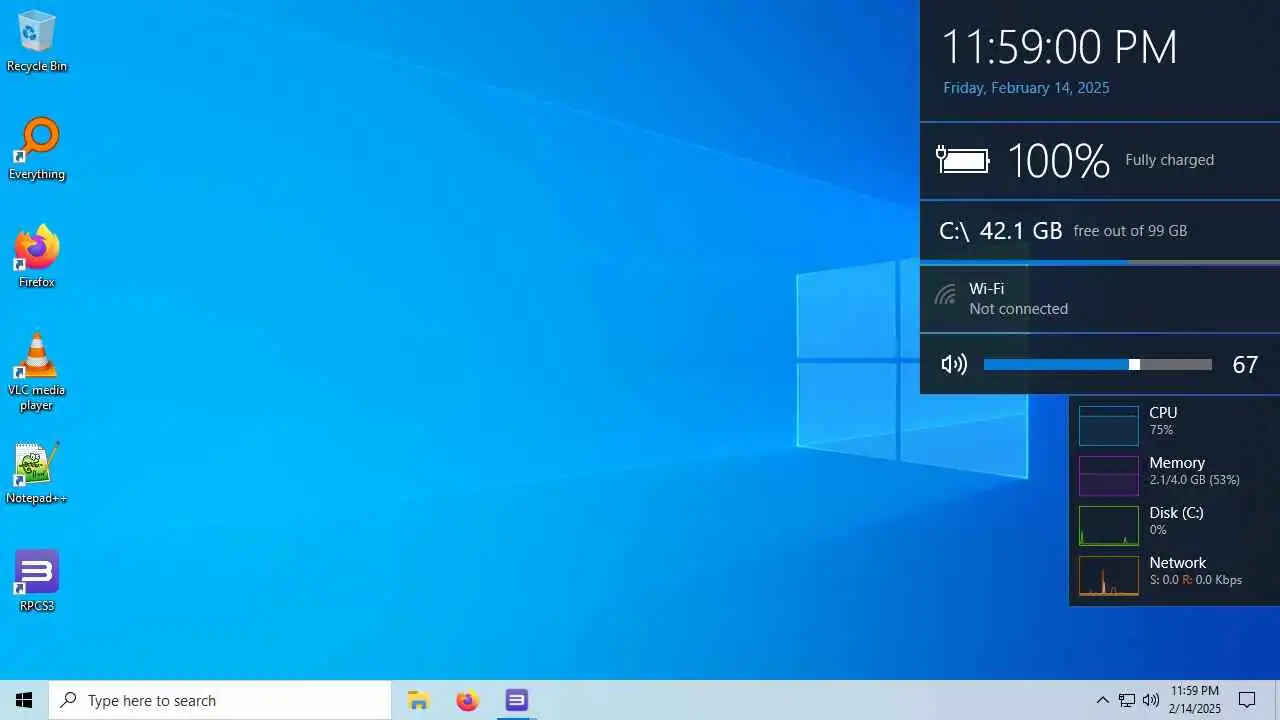The width and height of the screenshot is (1280, 720).
Task: Click the Wi-Fi signal icon in the widget
Action: point(945,296)
